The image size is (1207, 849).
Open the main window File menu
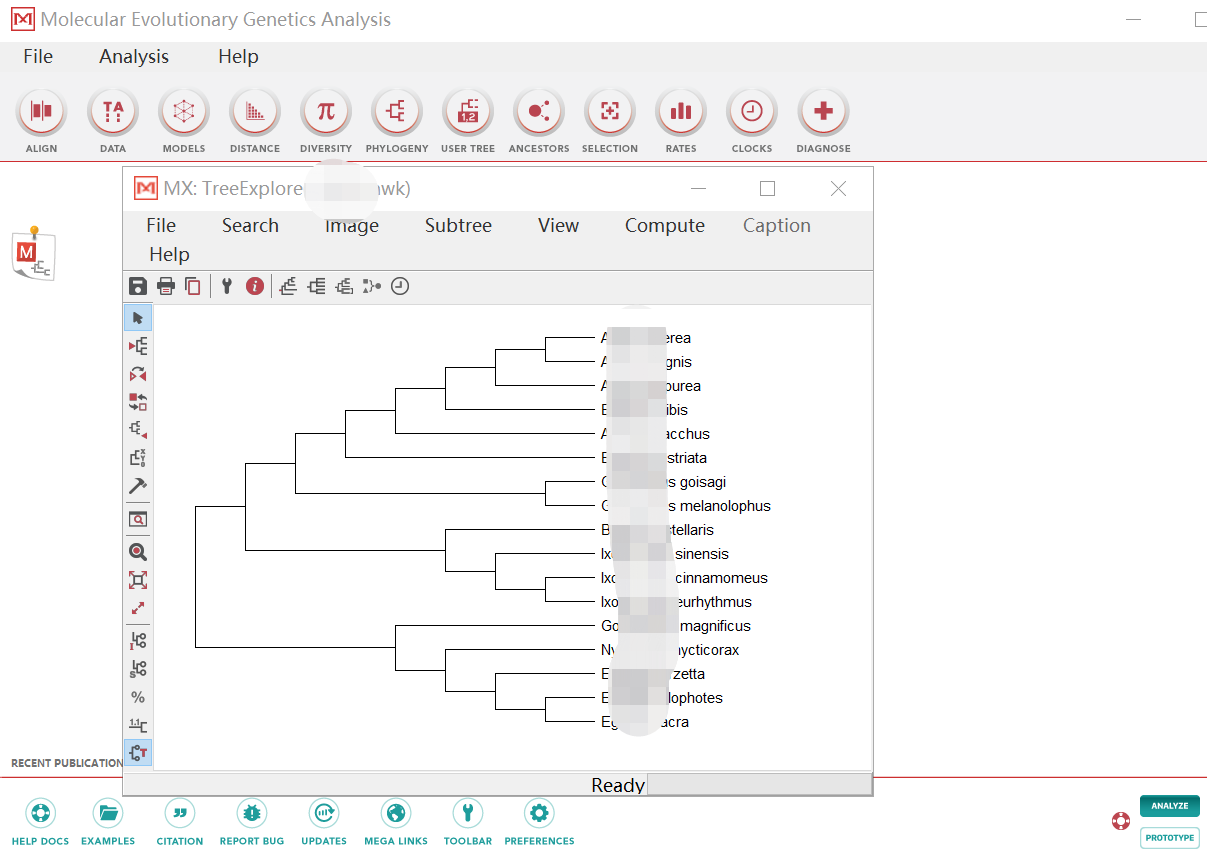(x=38, y=57)
